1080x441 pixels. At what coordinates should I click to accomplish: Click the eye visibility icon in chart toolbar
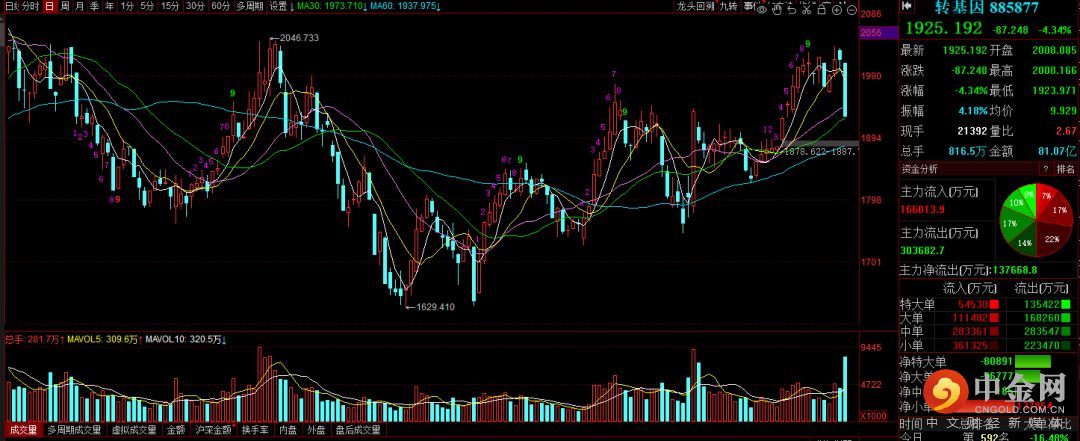pyautogui.click(x=761, y=10)
